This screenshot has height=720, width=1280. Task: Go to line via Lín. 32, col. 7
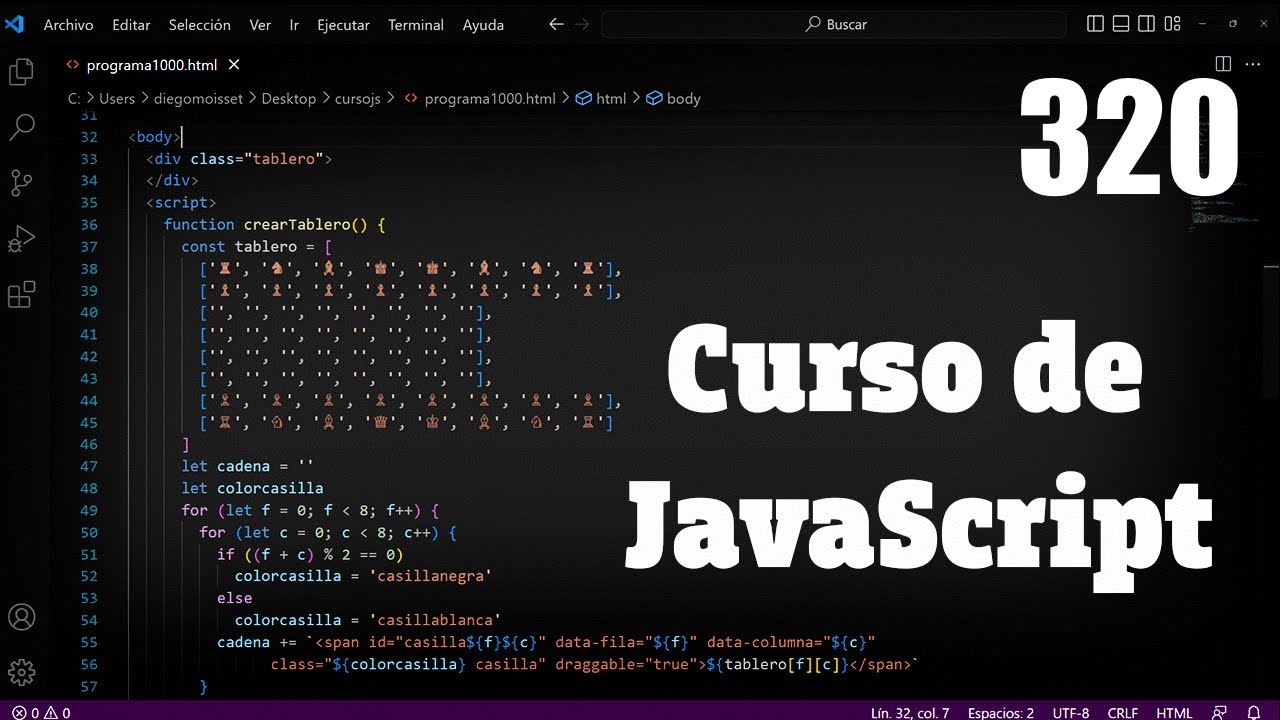[910, 713]
